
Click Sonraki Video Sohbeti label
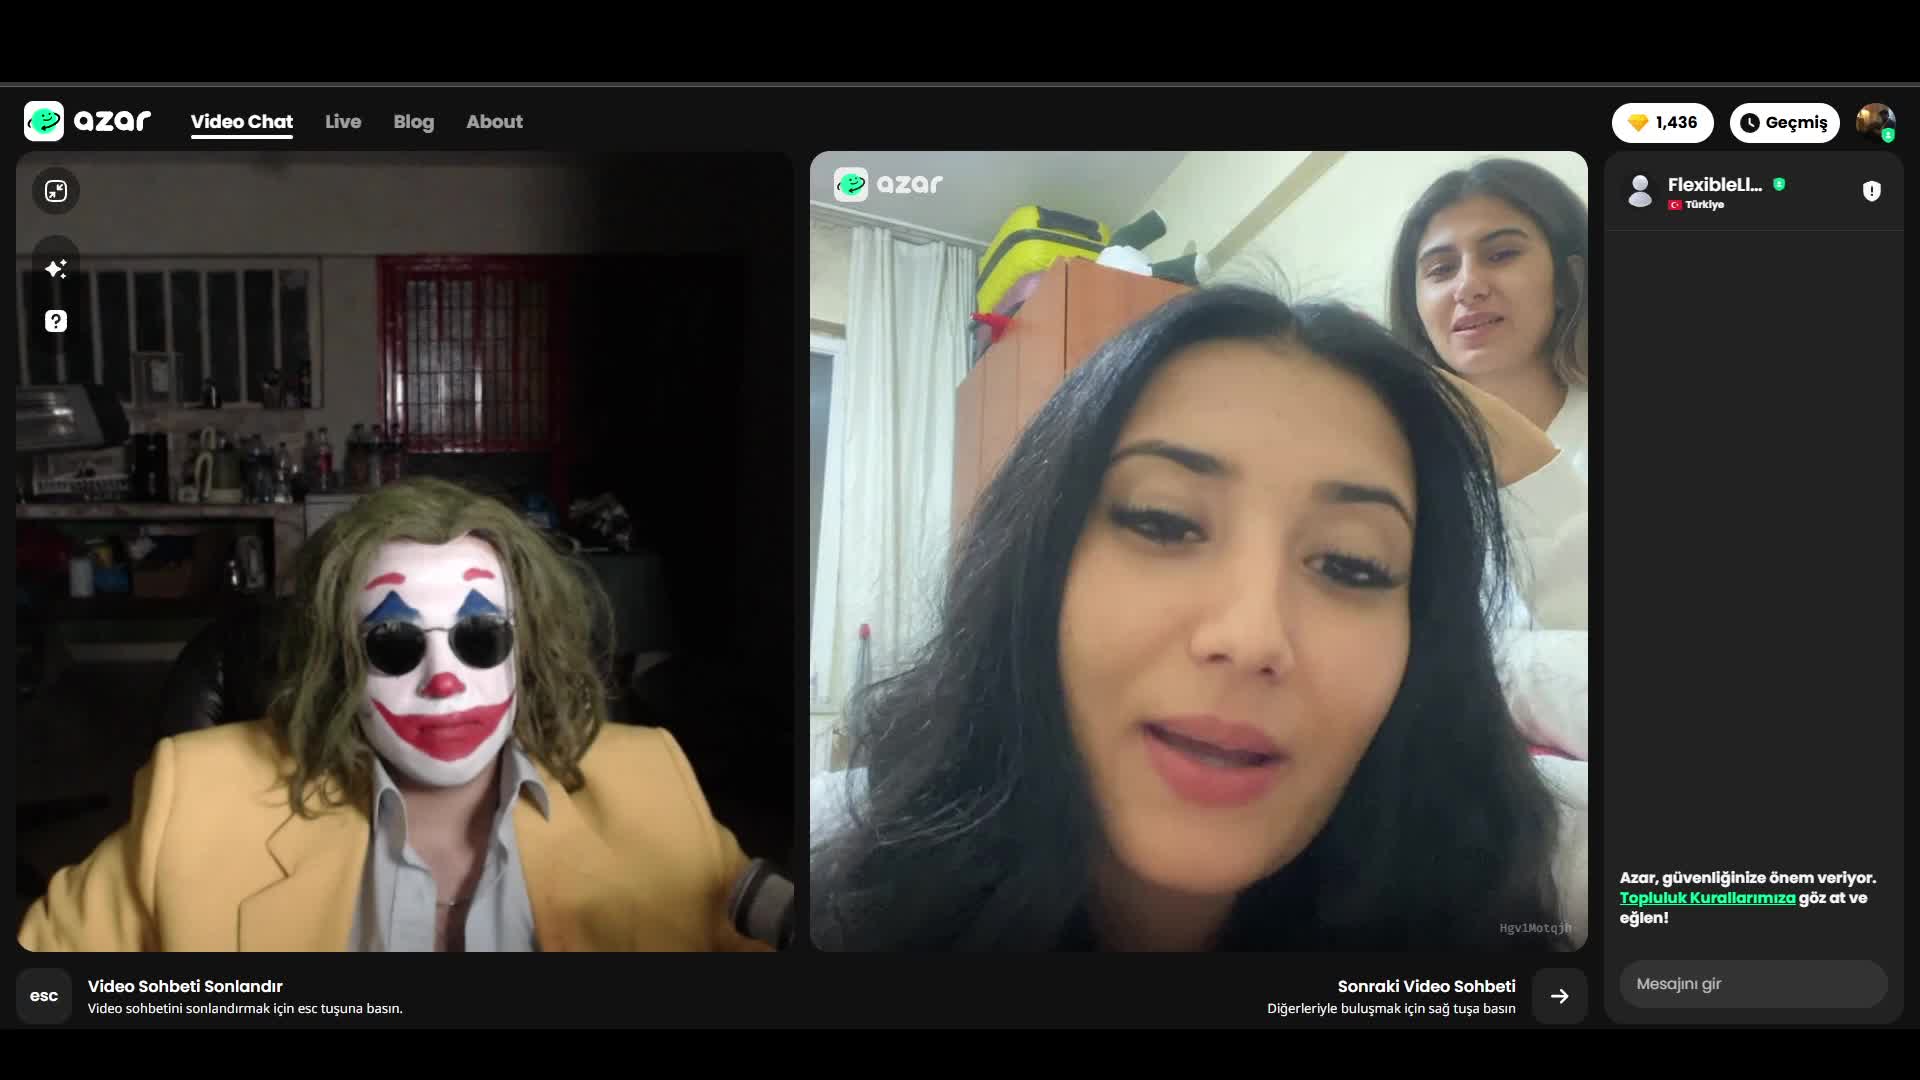tap(1426, 986)
